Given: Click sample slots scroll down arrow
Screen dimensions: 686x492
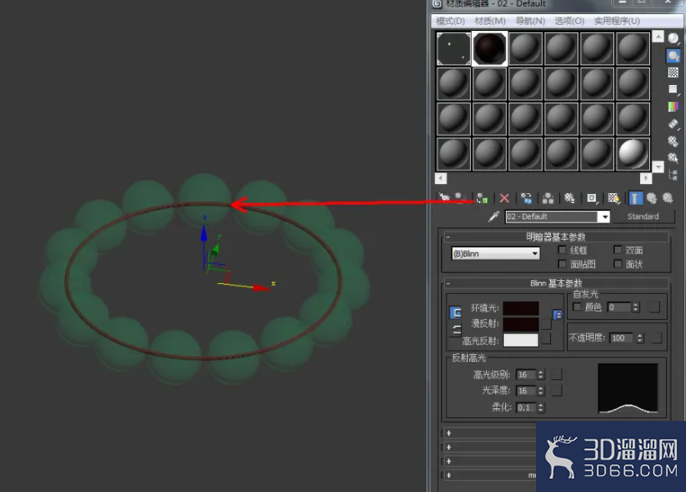Looking at the screenshot, I should point(658,167).
